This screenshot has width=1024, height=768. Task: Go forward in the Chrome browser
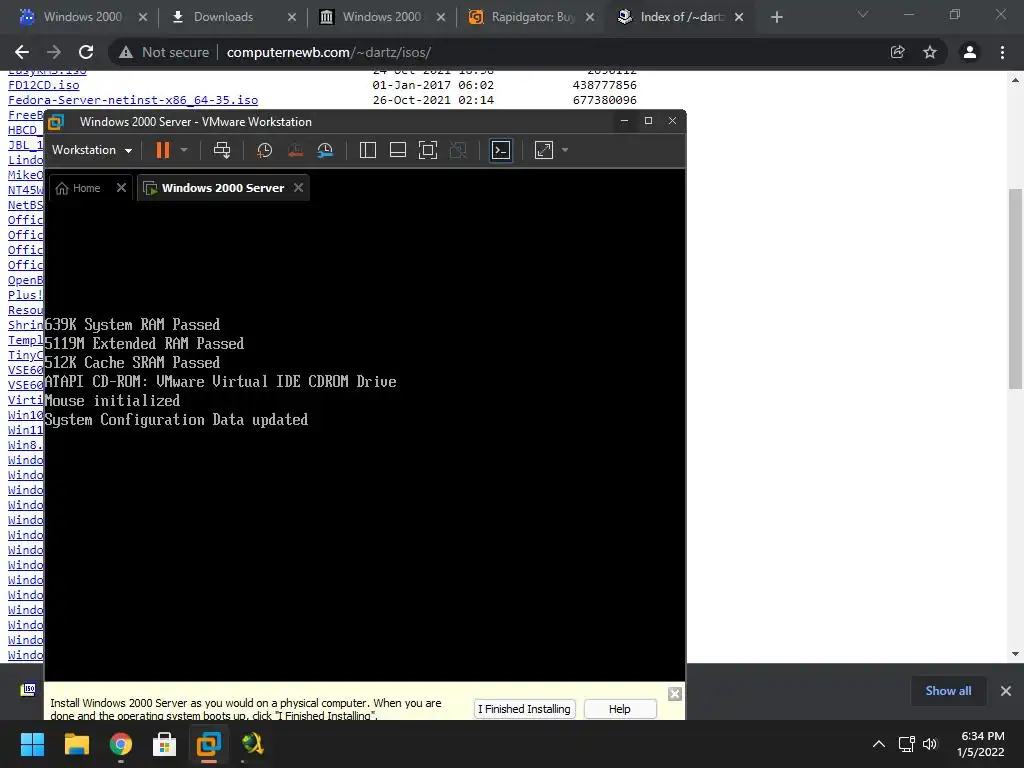(54, 52)
